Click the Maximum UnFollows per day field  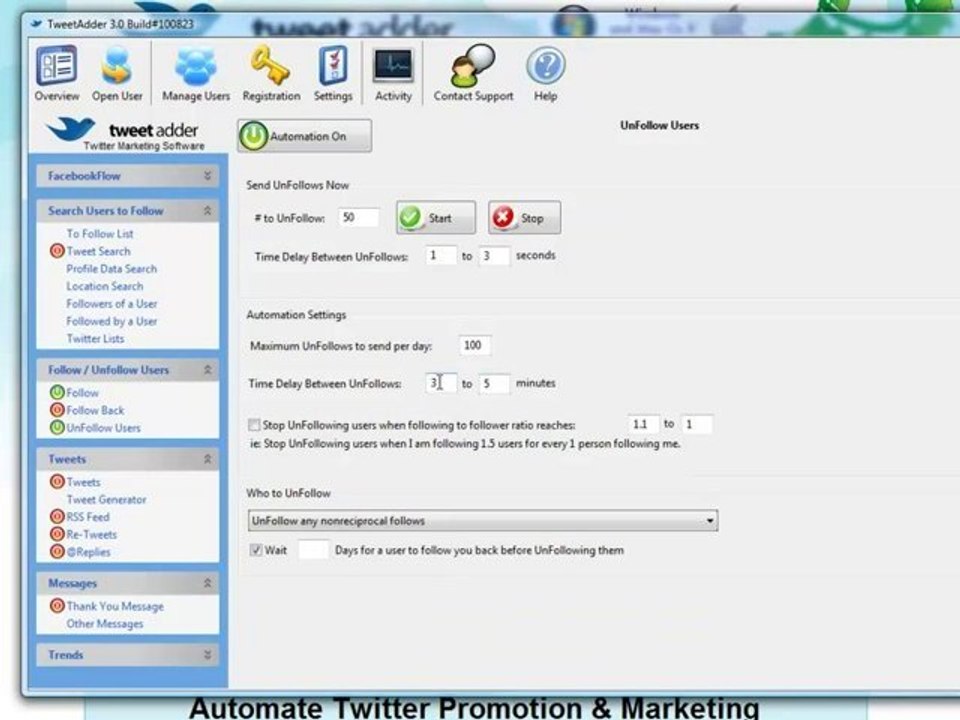pos(474,345)
